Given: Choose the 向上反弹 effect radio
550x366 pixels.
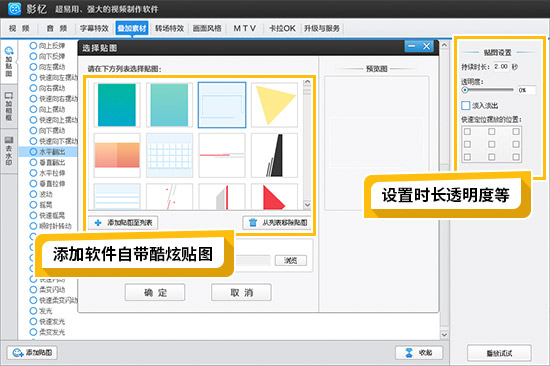Looking at the screenshot, I should click(33, 46).
